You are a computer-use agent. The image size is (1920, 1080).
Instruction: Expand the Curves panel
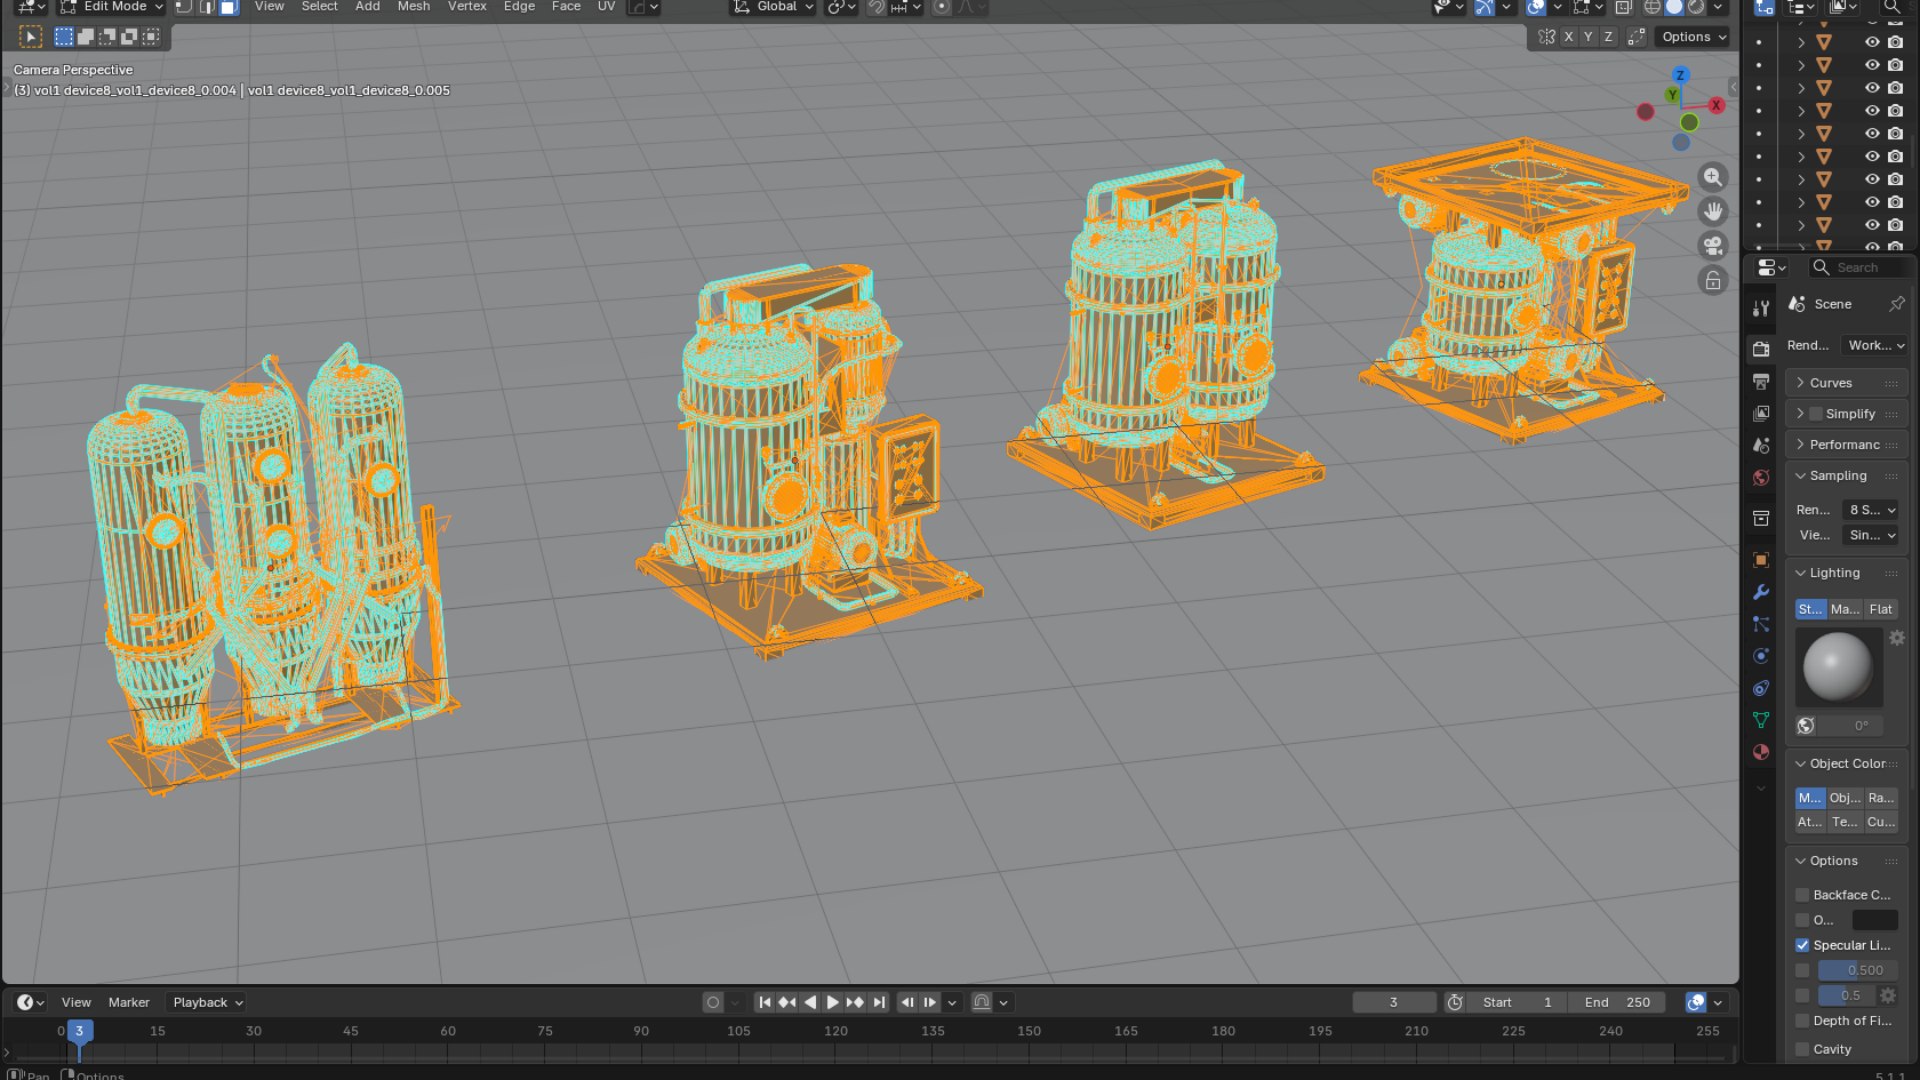[1847, 383]
